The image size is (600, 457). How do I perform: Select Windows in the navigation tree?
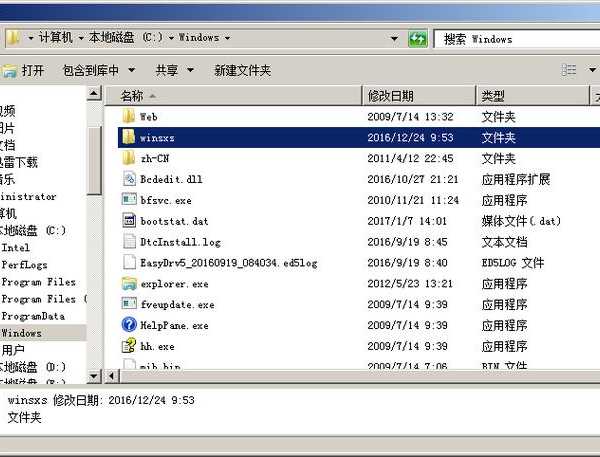click(x=21, y=333)
